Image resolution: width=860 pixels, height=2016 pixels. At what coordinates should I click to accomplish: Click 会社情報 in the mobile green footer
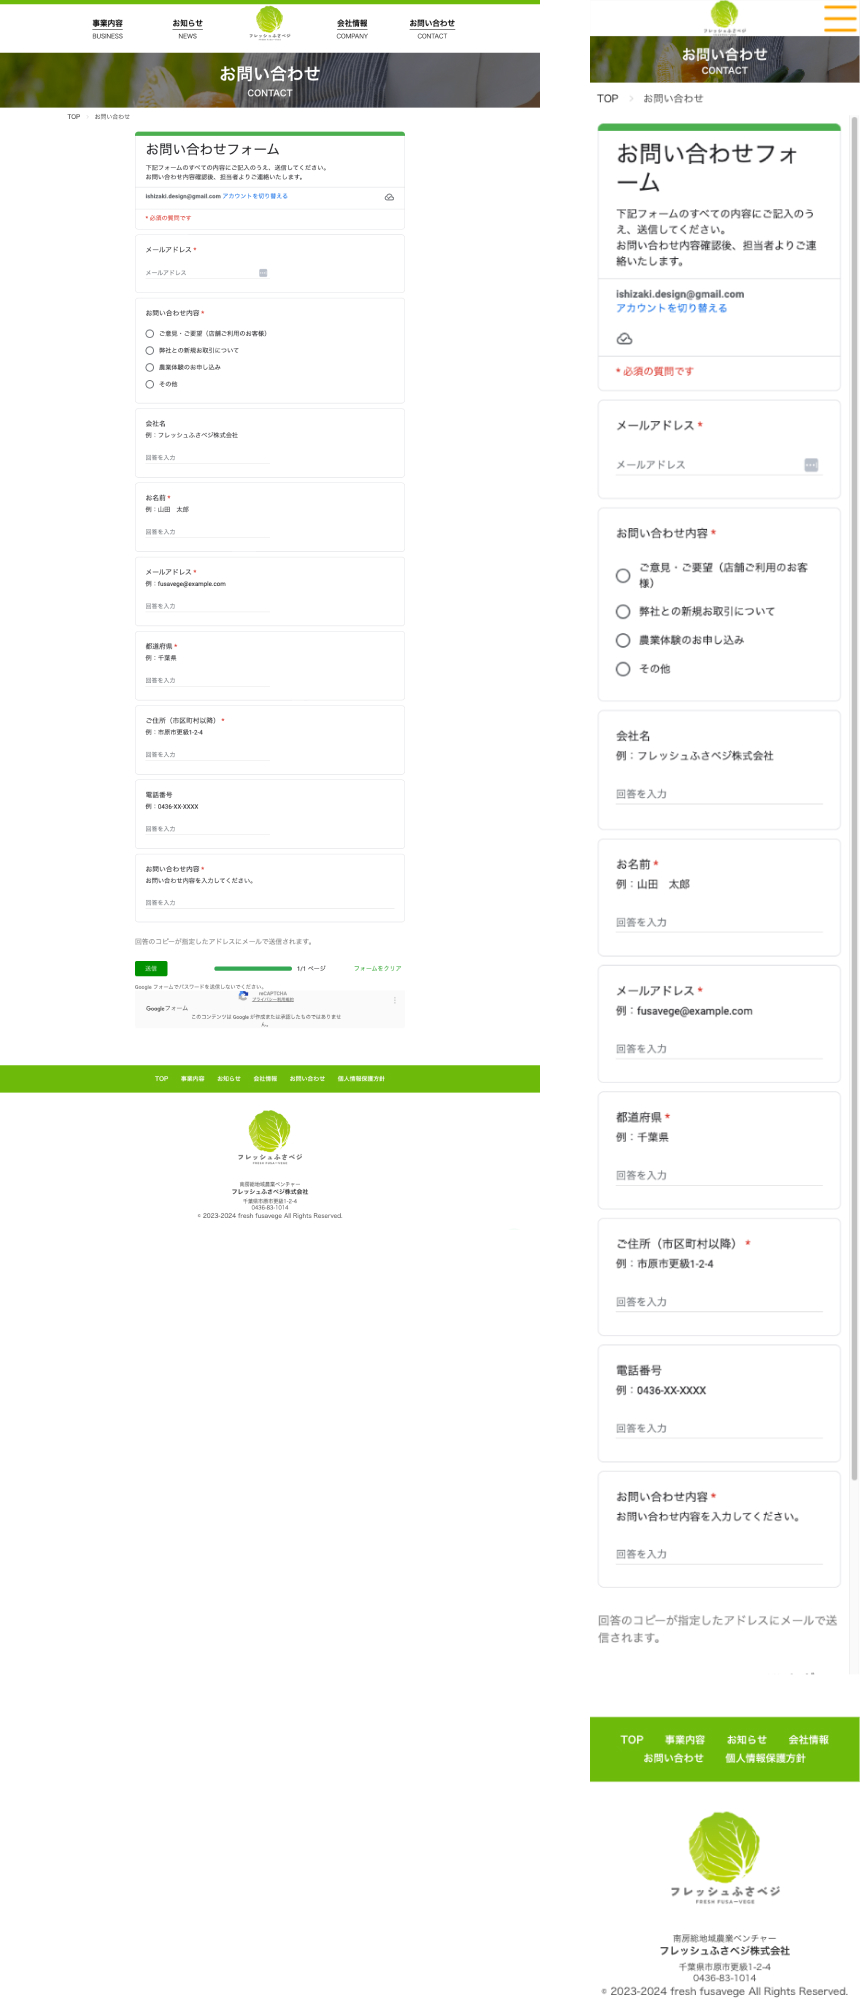808,1740
